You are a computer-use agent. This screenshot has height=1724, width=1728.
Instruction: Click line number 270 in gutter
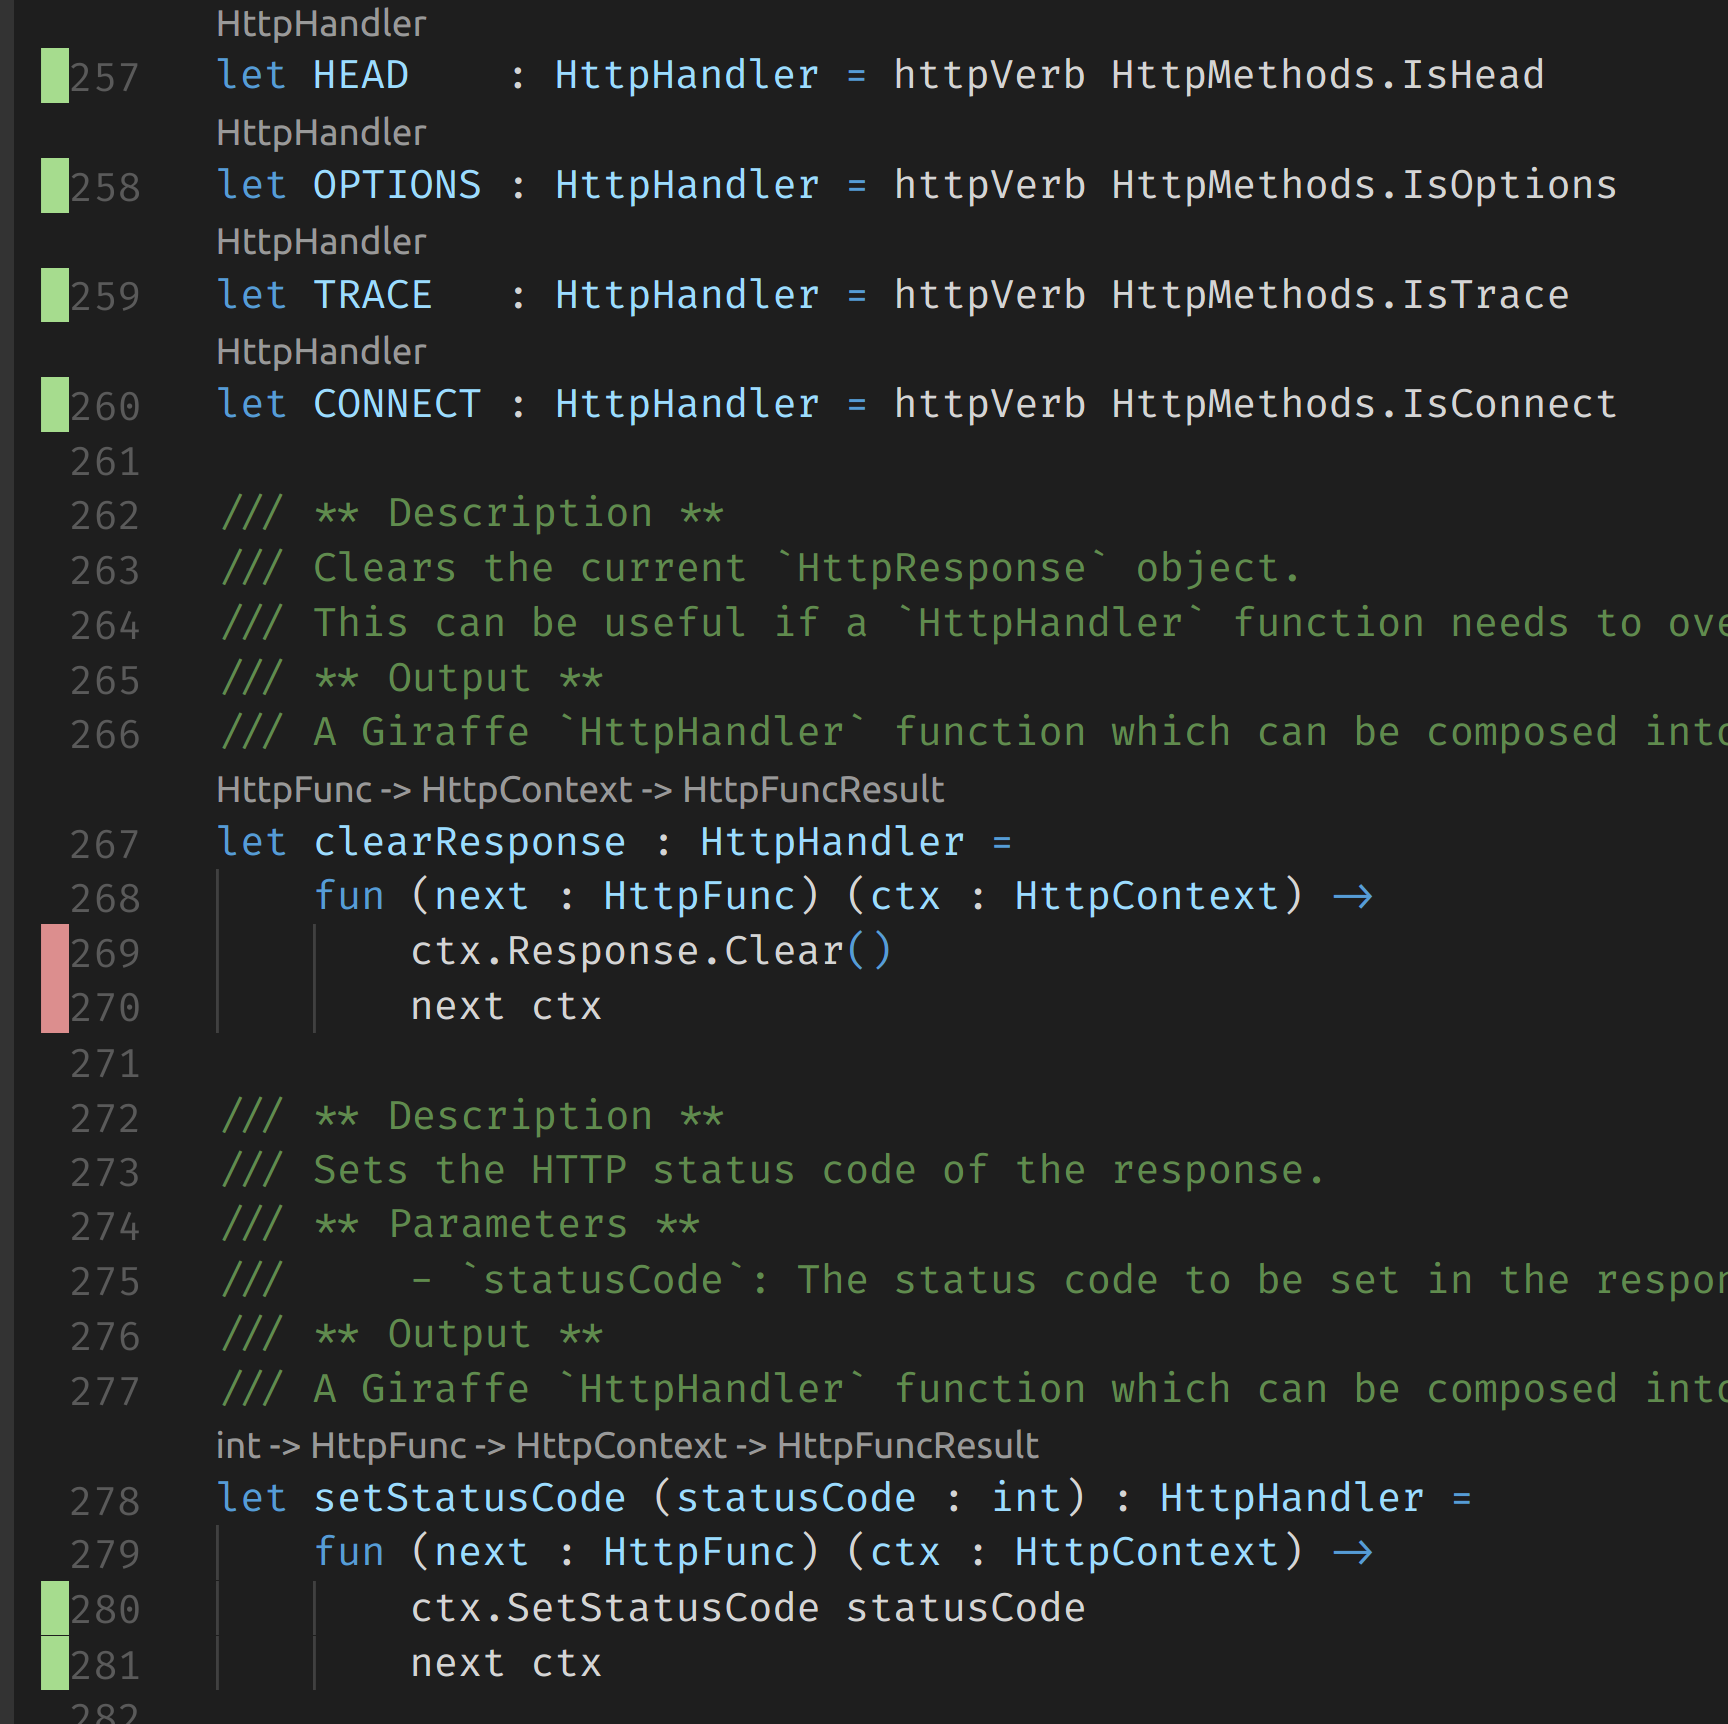coord(105,1007)
